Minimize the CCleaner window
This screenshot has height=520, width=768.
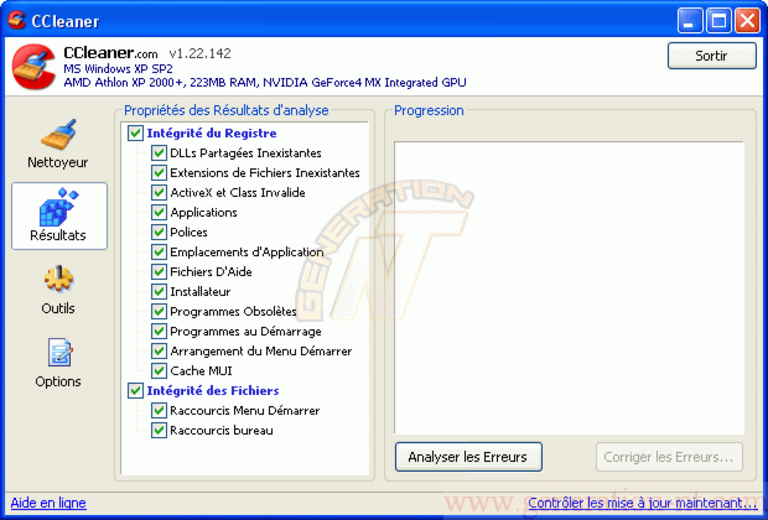[x=690, y=21]
